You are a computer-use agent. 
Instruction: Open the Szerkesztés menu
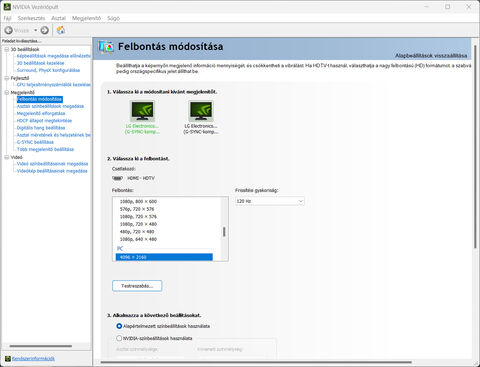click(x=31, y=18)
